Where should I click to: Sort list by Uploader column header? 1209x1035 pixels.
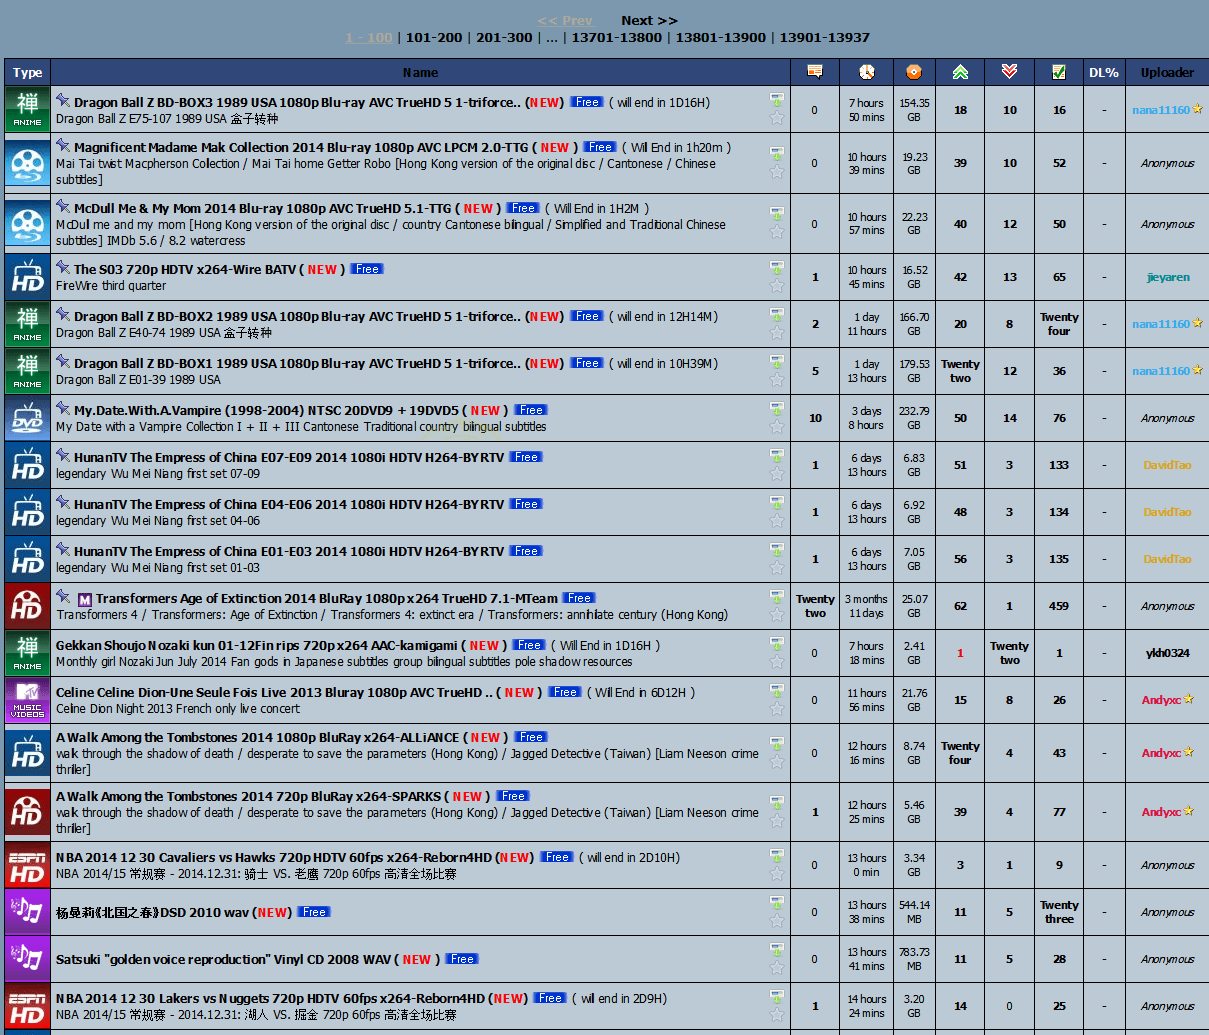[1167, 72]
